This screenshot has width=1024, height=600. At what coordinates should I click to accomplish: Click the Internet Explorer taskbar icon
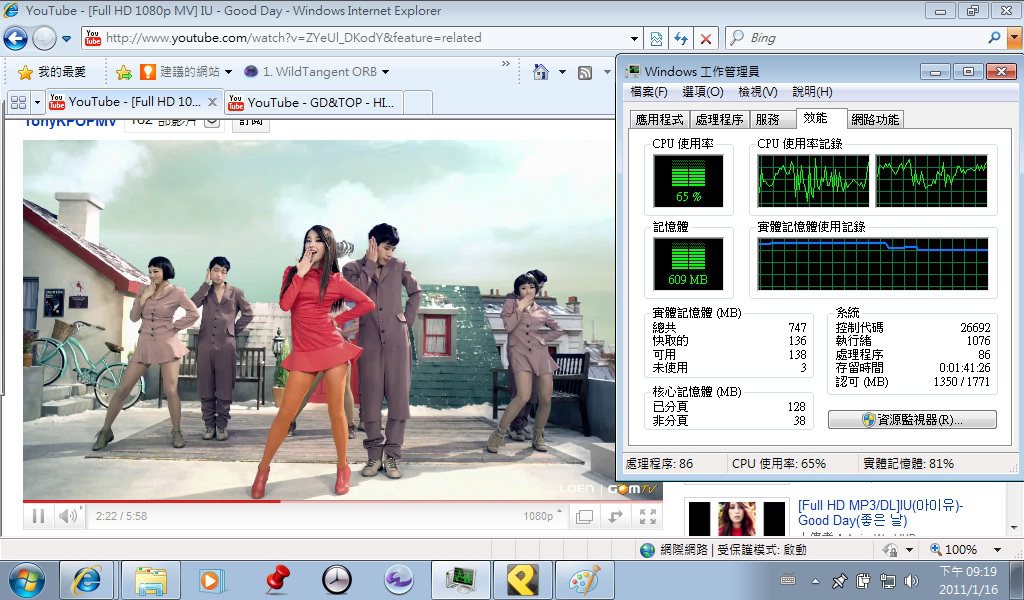(x=87, y=580)
